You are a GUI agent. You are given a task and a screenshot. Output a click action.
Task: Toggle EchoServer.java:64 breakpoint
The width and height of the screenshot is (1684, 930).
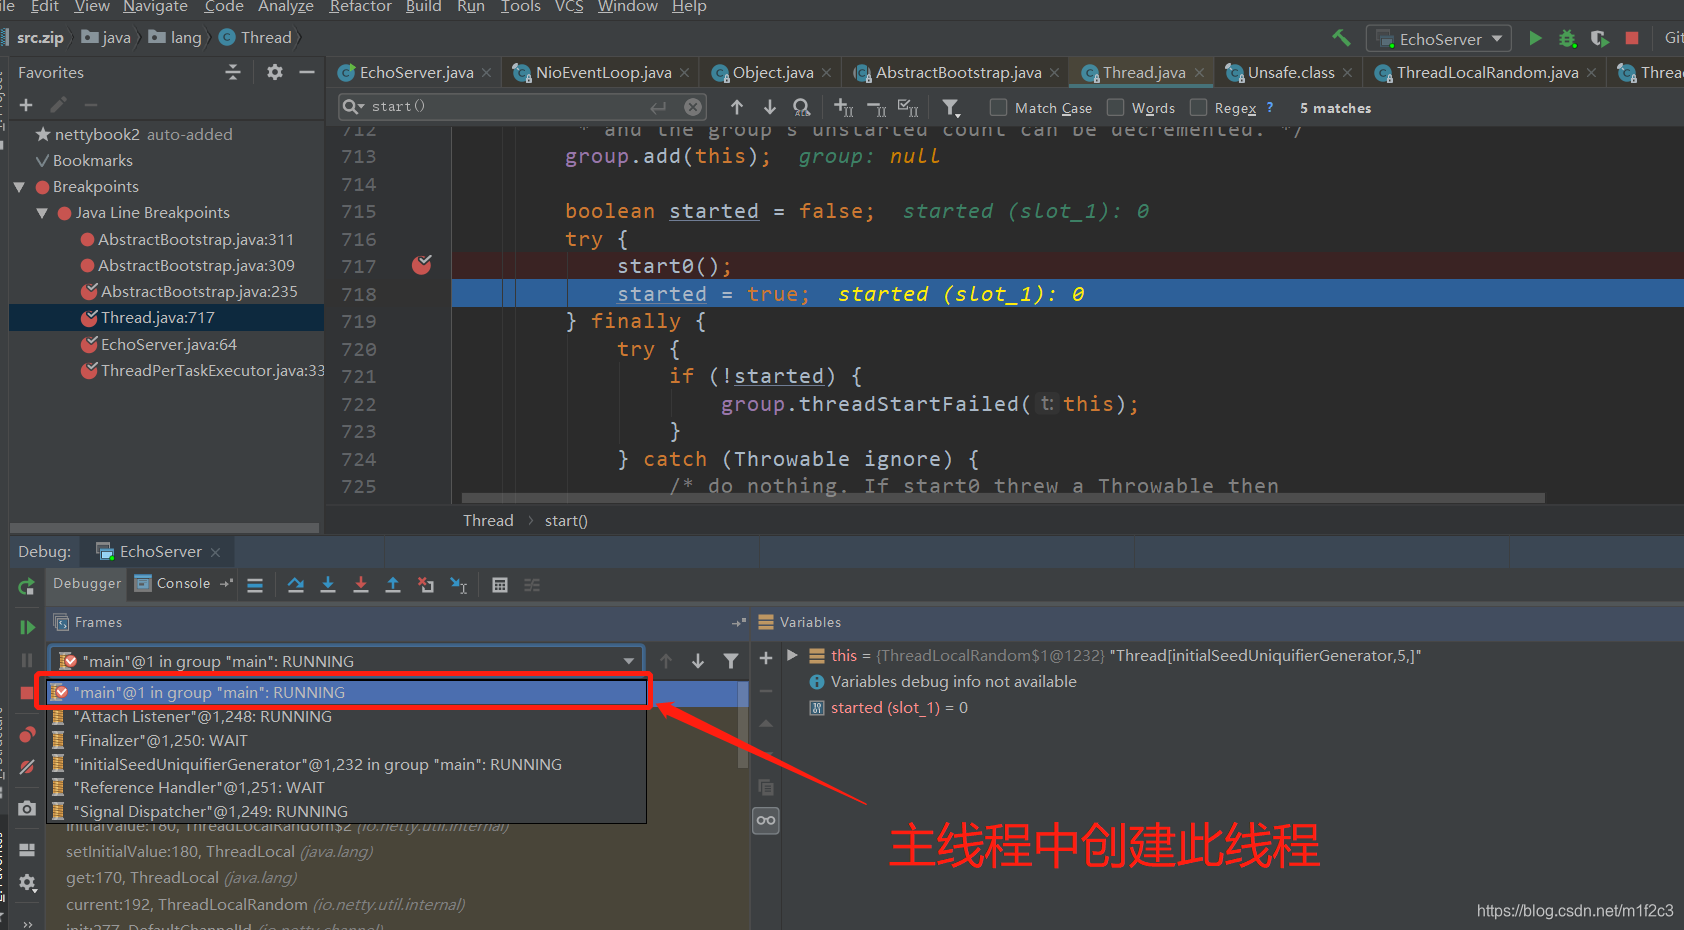89,344
